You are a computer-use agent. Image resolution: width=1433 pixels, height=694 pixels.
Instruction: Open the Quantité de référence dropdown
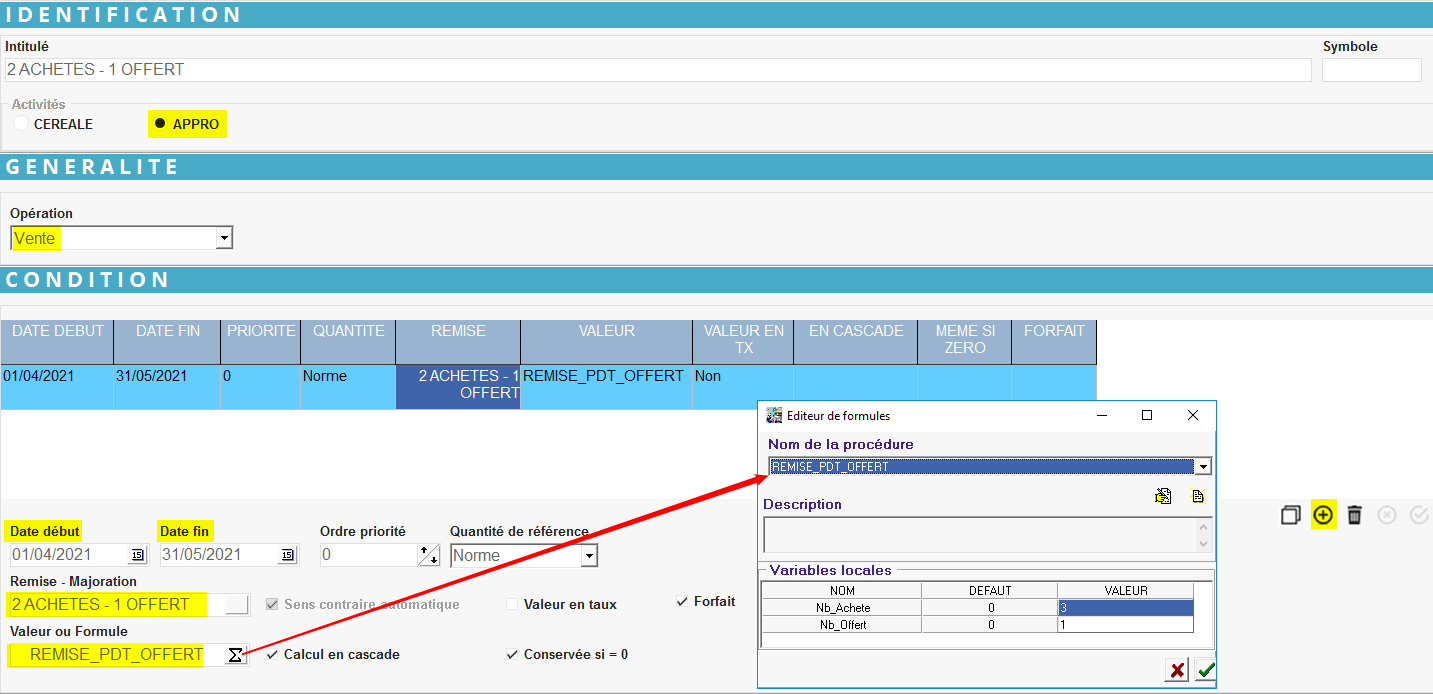(589, 555)
